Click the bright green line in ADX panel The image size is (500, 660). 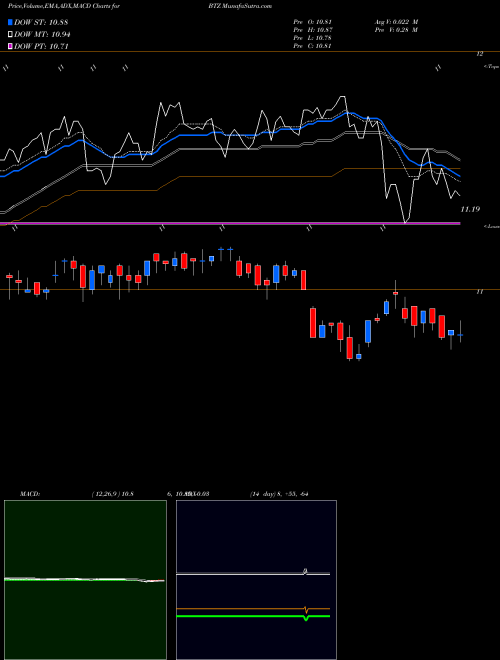pyautogui.click(x=253, y=616)
